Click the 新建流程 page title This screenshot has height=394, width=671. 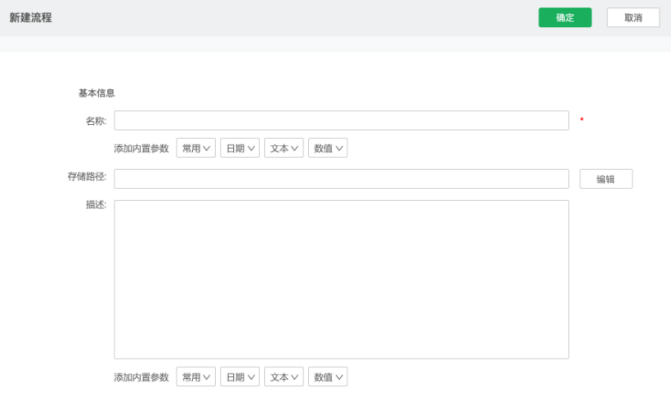(x=31, y=18)
